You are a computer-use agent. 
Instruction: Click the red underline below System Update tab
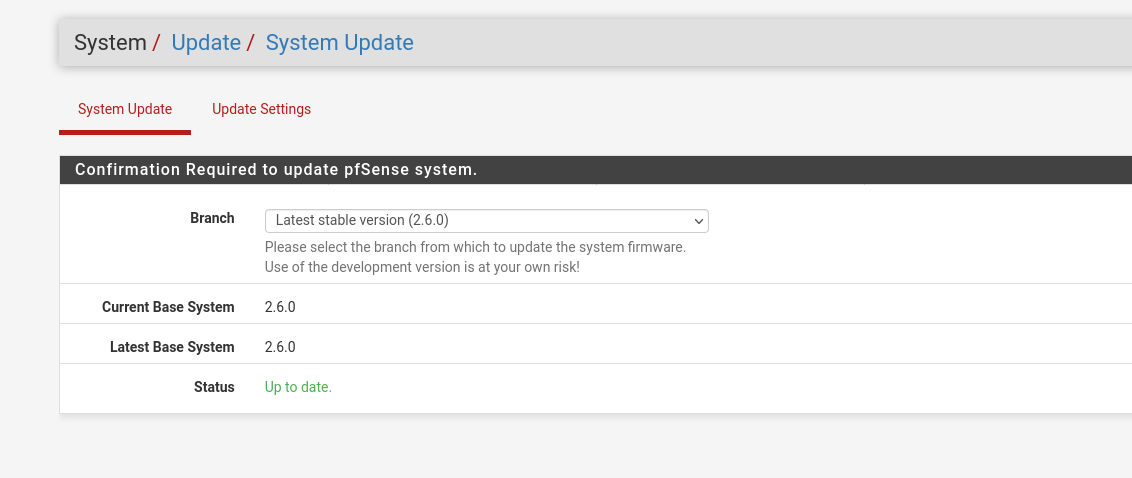[125, 132]
